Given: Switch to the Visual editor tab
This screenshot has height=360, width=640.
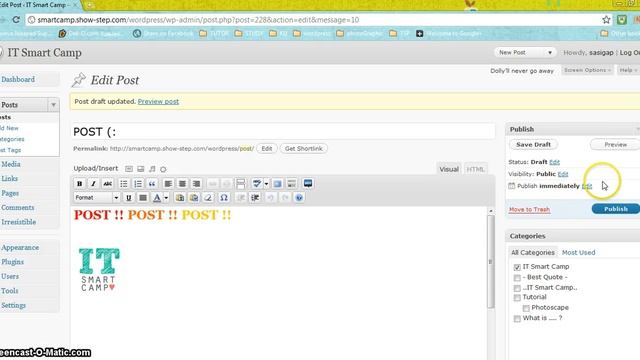Looking at the screenshot, I should click(449, 169).
